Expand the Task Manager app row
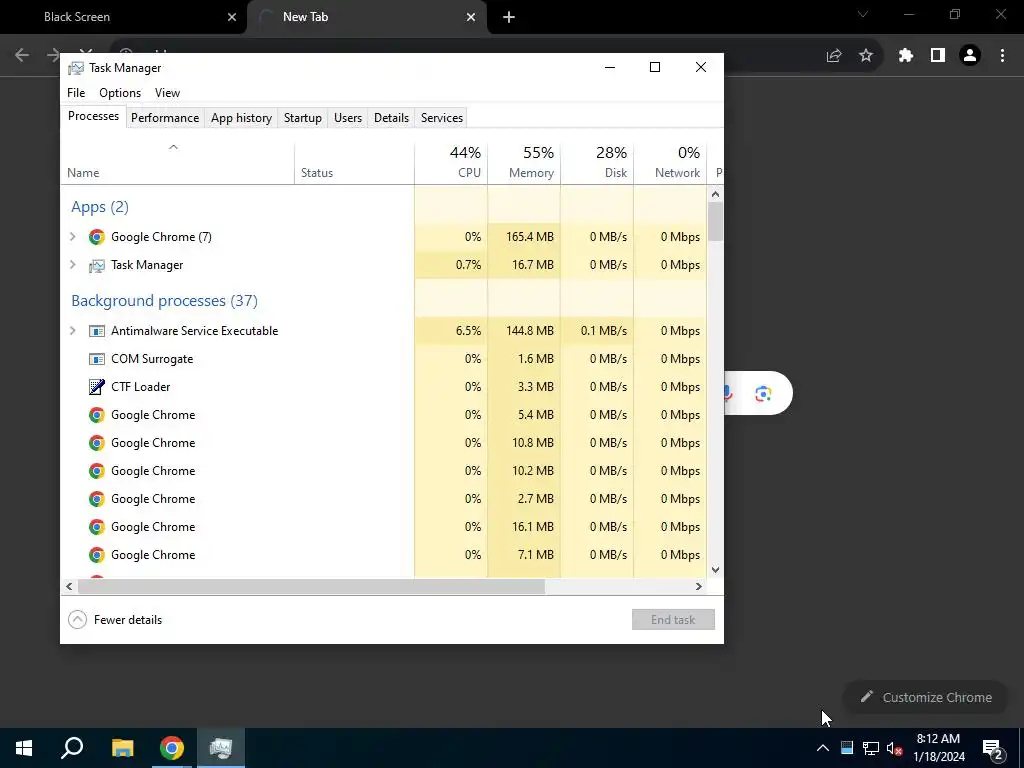This screenshot has width=1024, height=768. point(72,264)
